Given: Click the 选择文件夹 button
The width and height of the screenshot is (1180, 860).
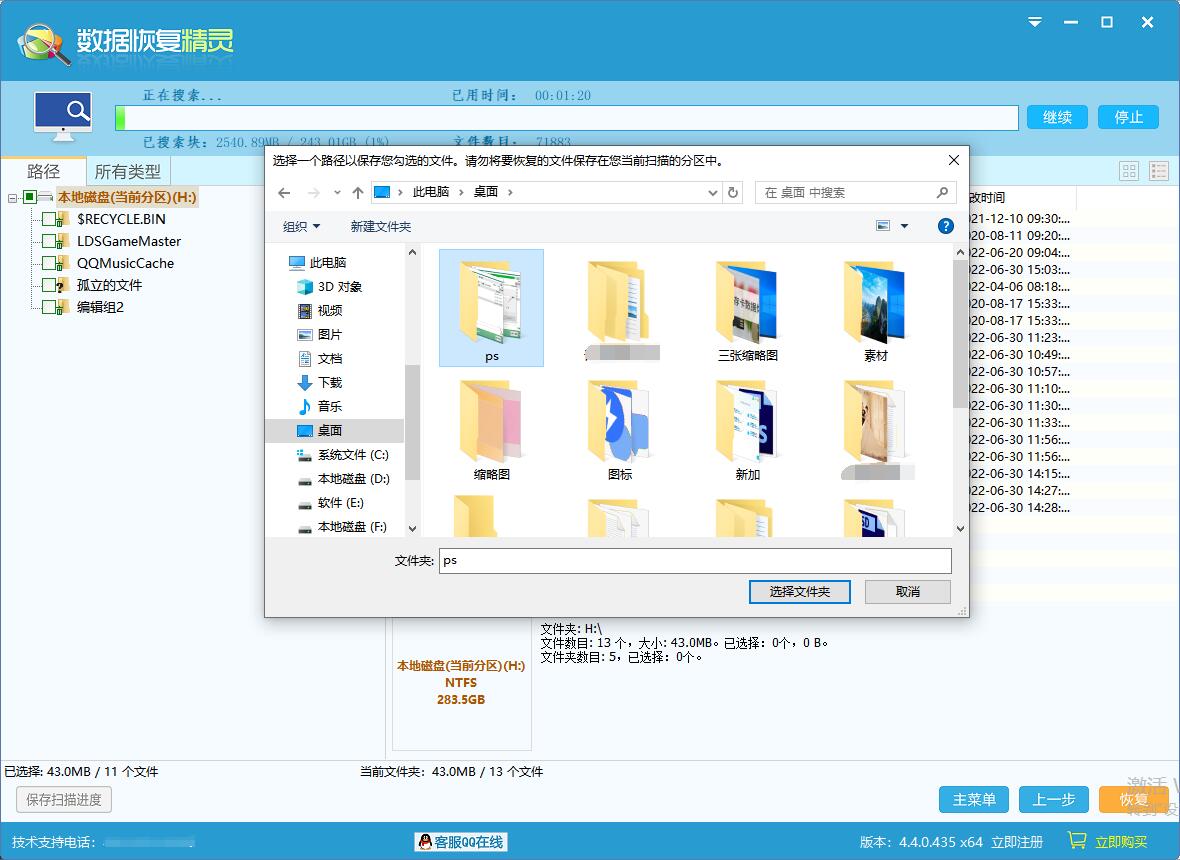Looking at the screenshot, I should click(x=799, y=592).
